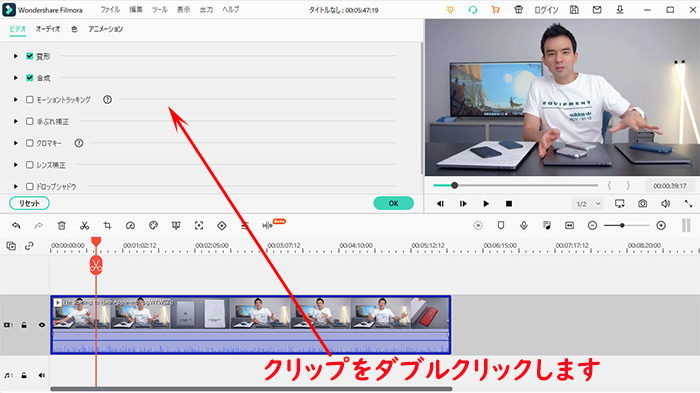700x393 pixels.
Task: Open the color palette tool
Action: [153, 226]
